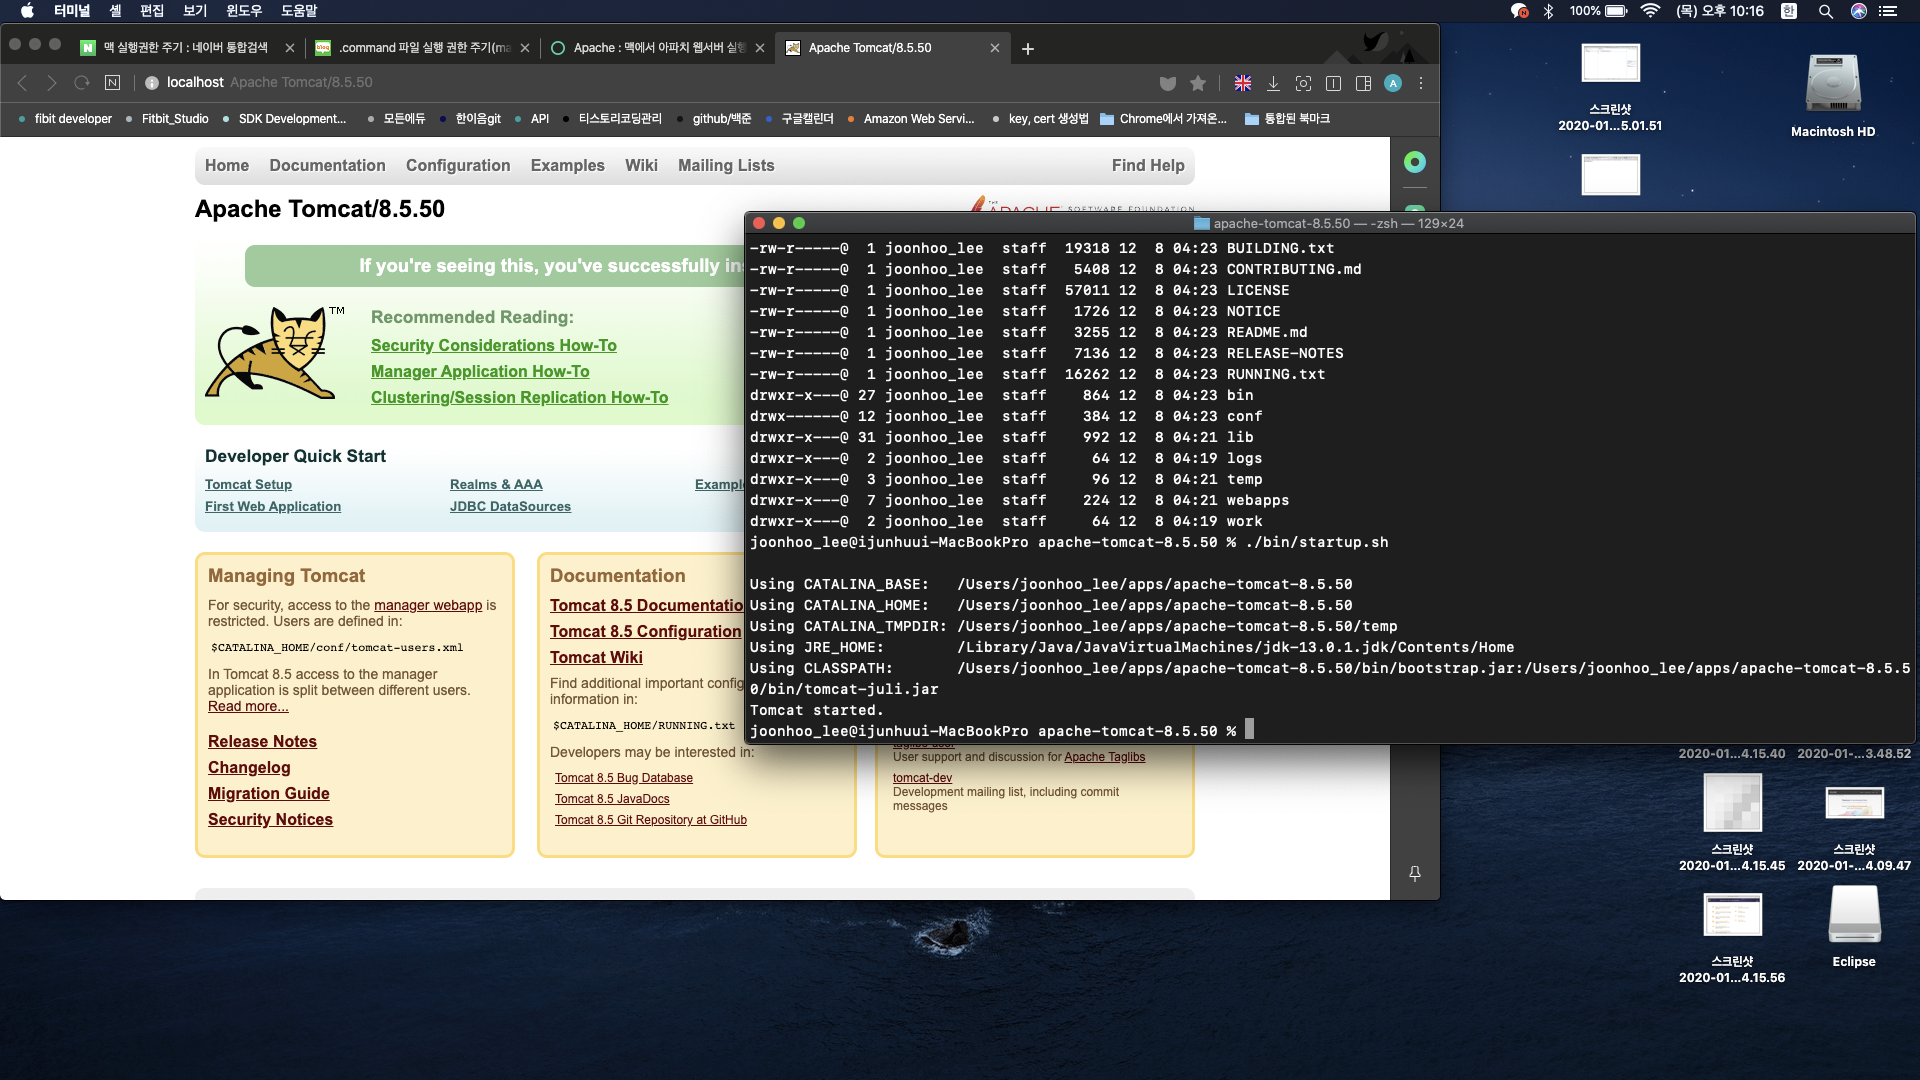Screen dimensions: 1920x1080
Task: Reload the localhost page
Action: click(x=82, y=83)
